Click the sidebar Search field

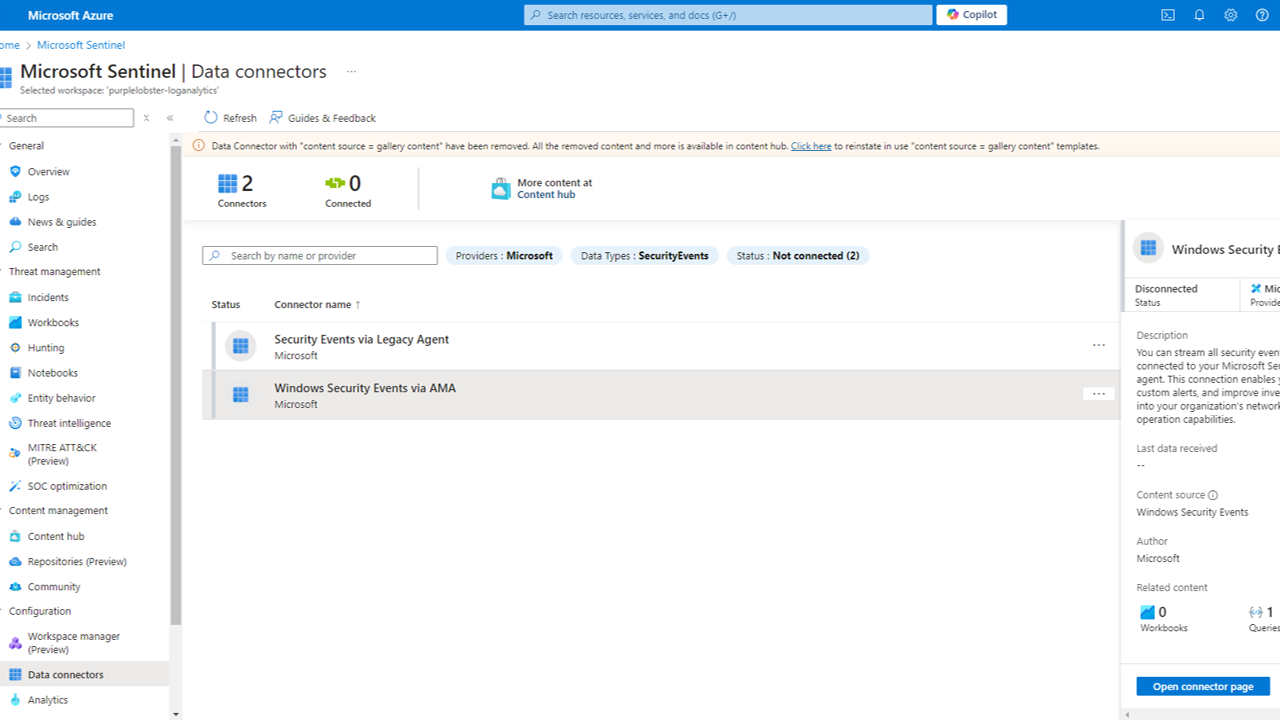point(67,118)
